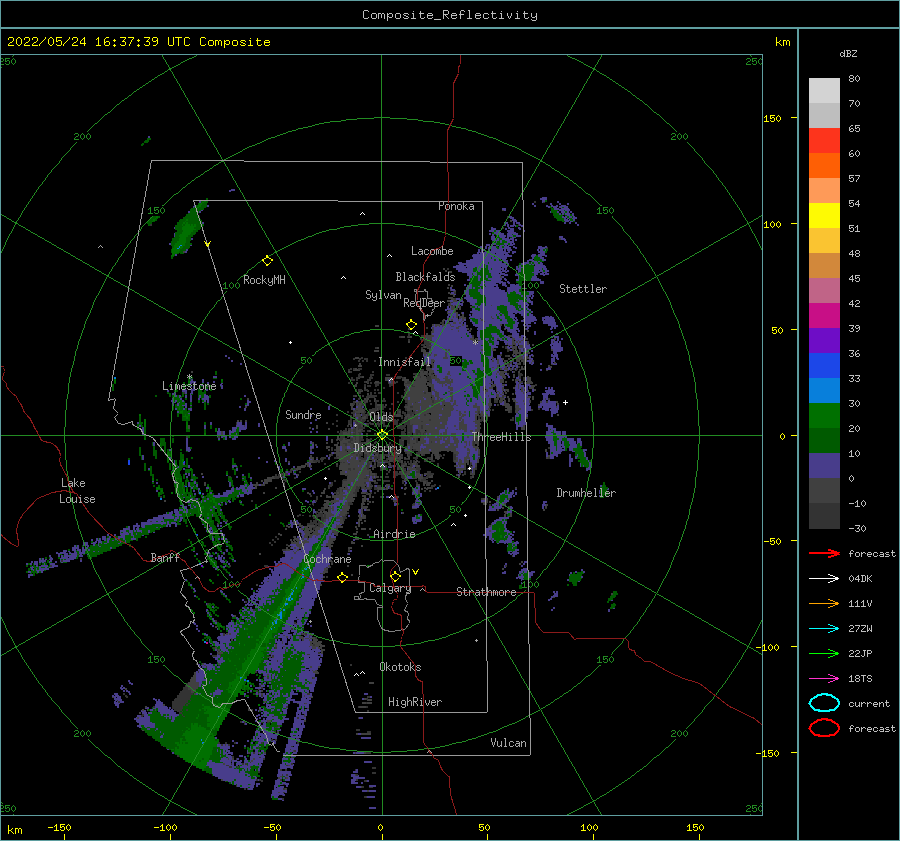Click the blue 33 dBZ color swatch
The width and height of the screenshot is (900, 841).
click(824, 366)
